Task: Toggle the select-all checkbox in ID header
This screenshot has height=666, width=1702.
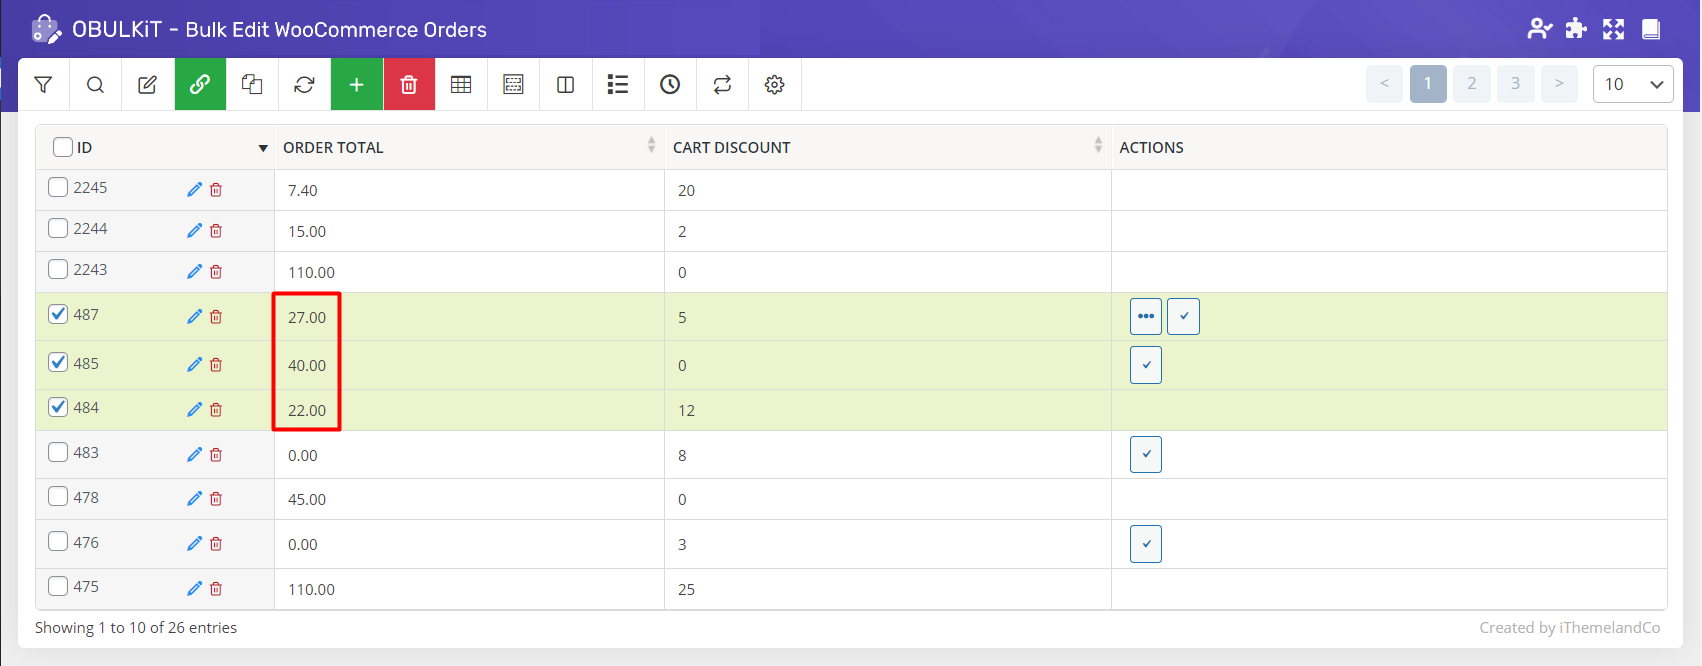Action: [x=63, y=147]
